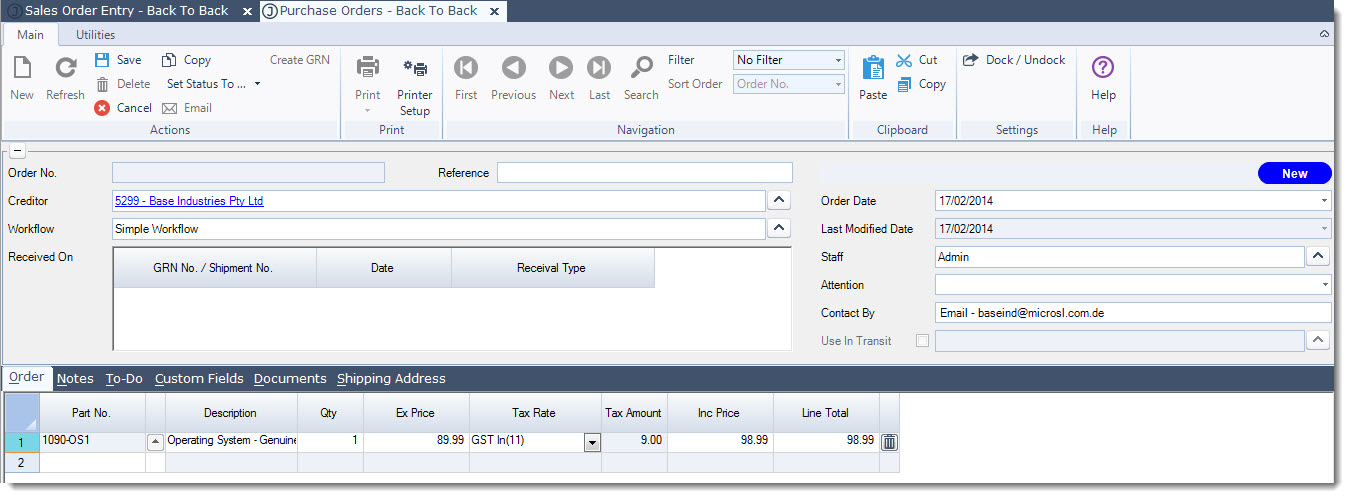Open Help
The image size is (1349, 498).
(x=1103, y=79)
